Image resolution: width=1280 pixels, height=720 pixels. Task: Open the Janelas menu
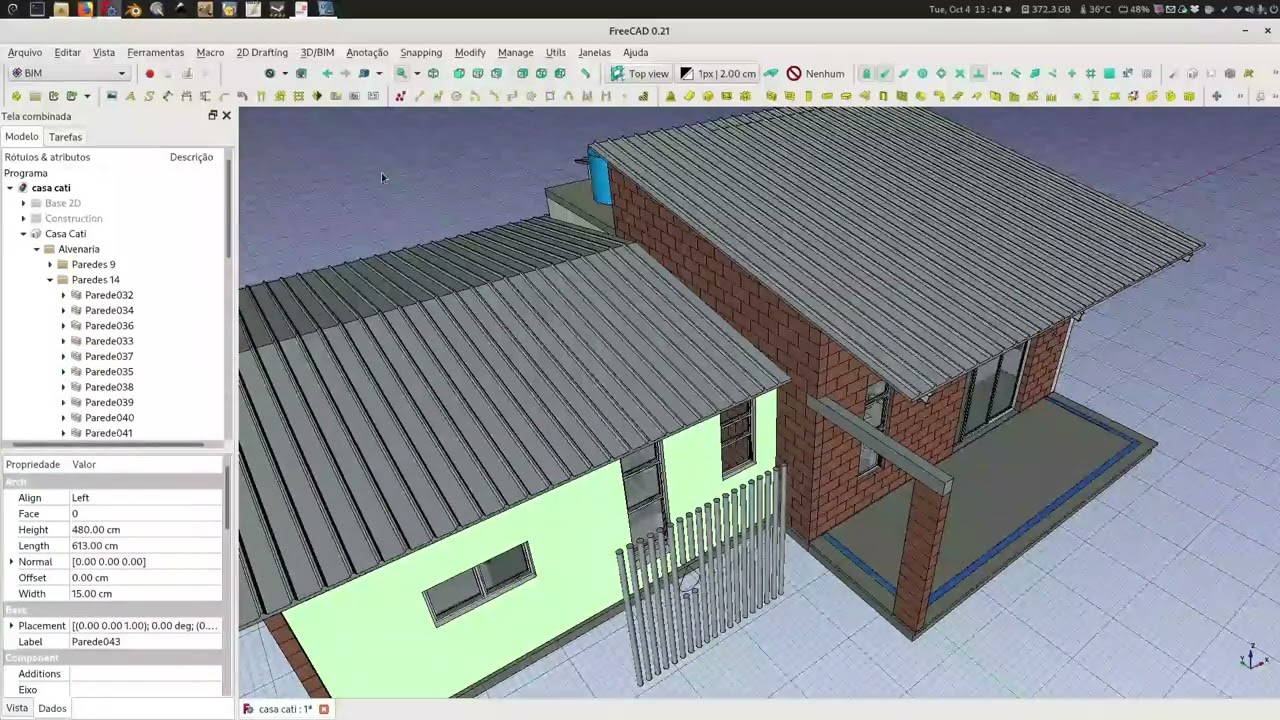594,52
